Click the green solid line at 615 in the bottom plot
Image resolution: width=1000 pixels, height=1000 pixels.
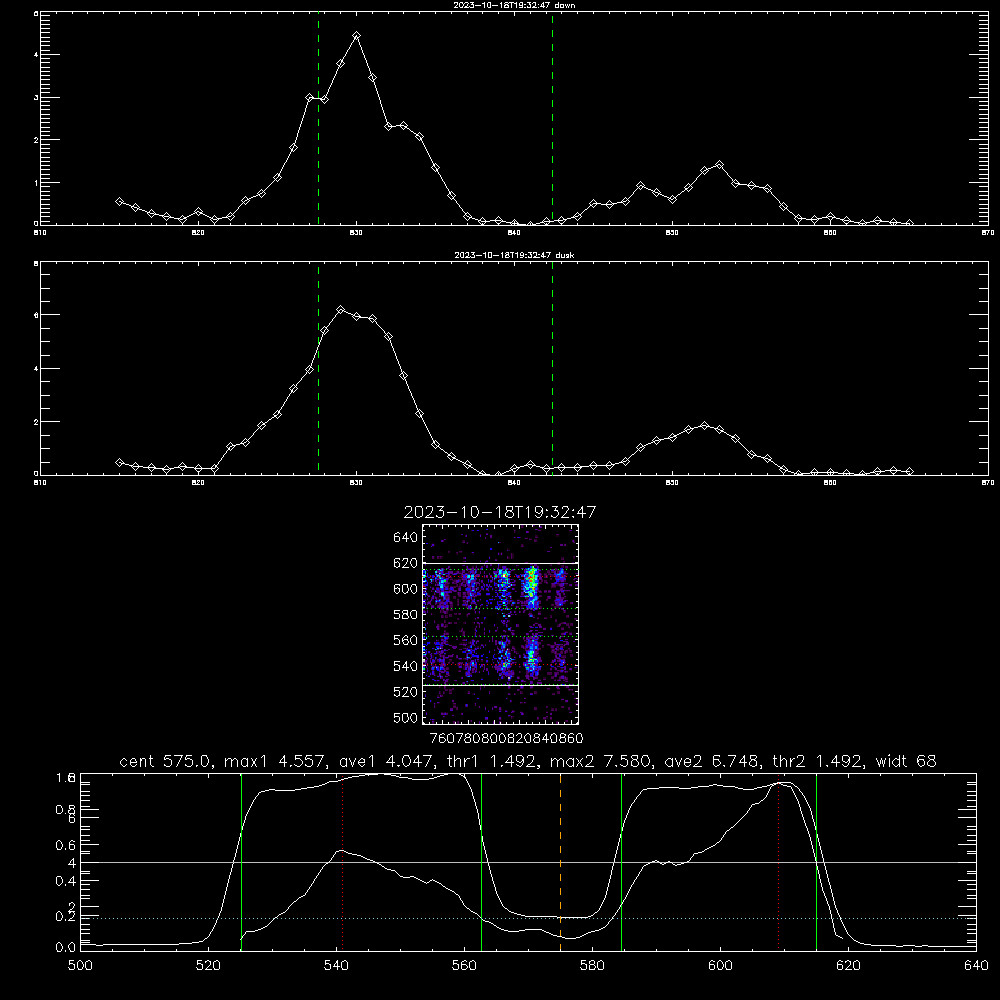pyautogui.click(x=816, y=862)
